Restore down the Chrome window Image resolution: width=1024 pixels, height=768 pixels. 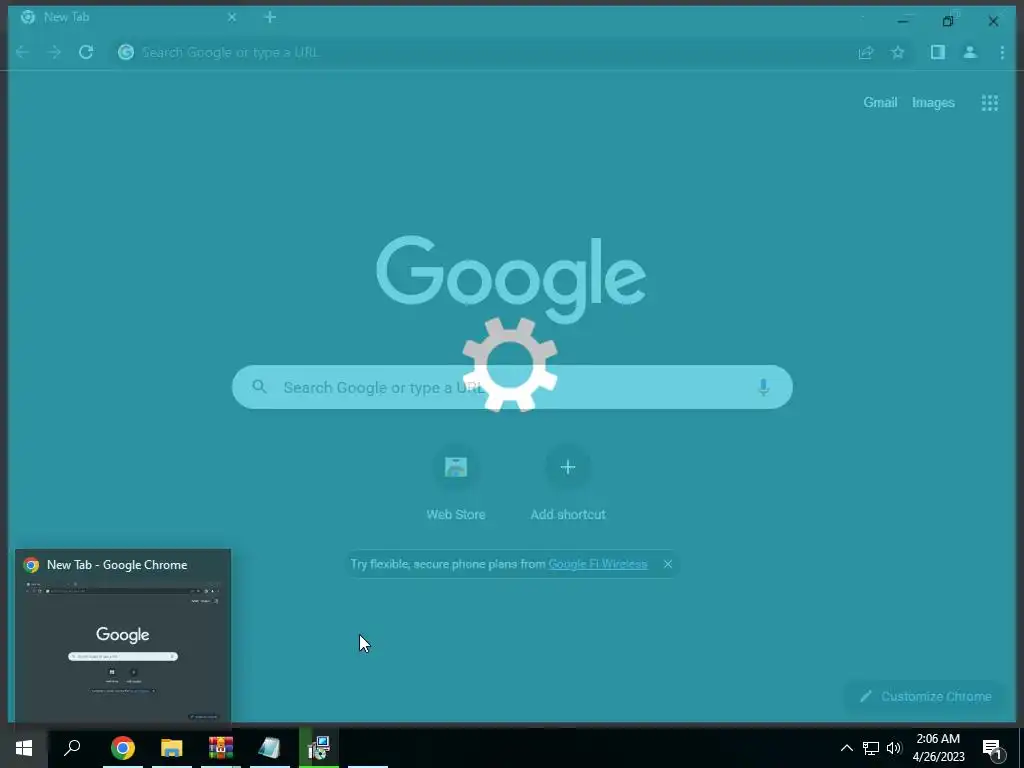[948, 21]
